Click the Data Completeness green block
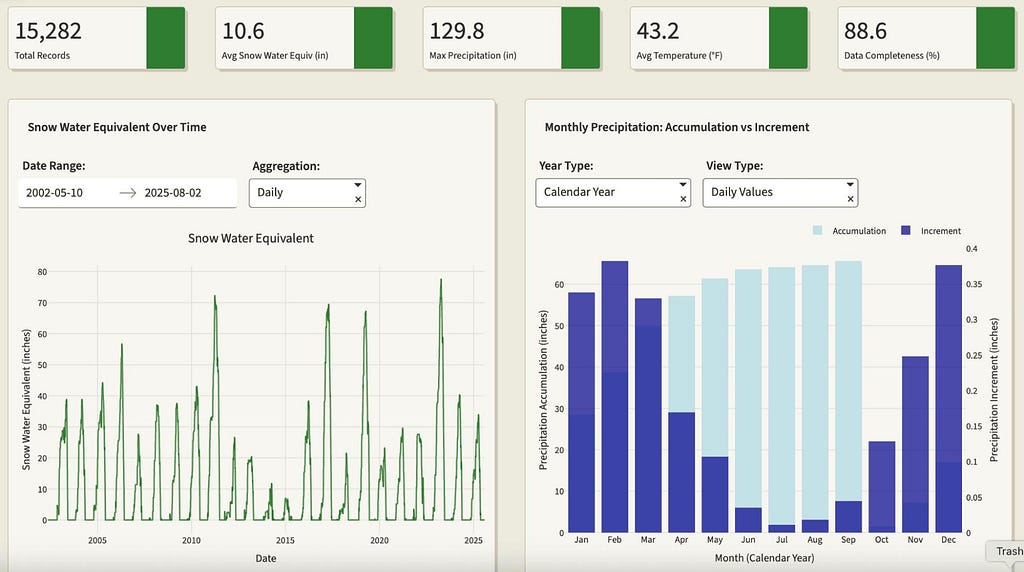Screen dimensions: 1024x572 996,38
